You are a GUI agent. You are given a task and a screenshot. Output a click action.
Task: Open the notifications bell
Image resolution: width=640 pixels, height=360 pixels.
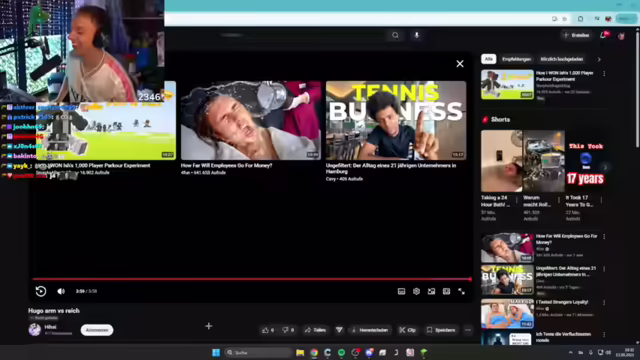603,35
